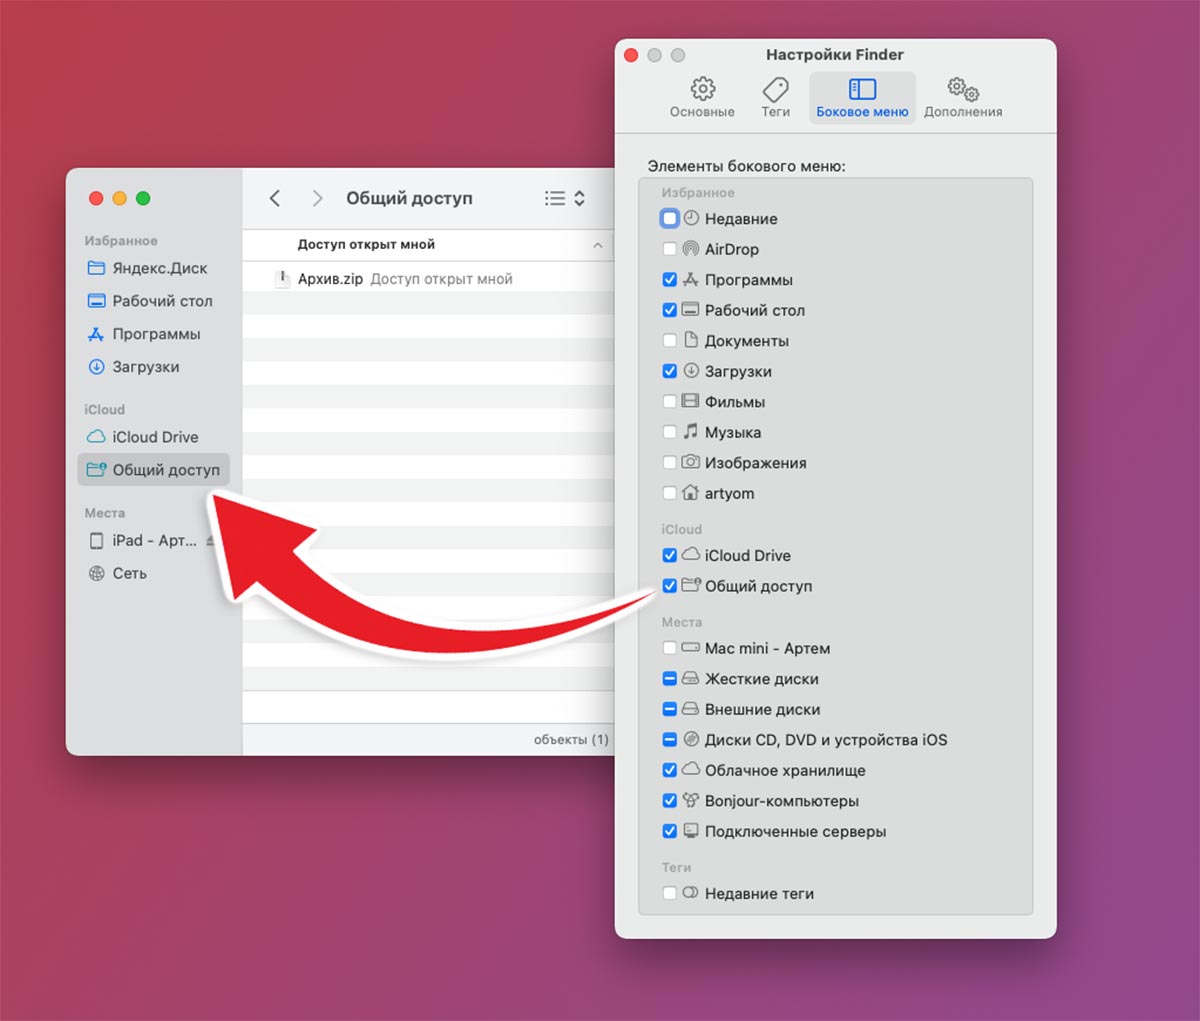Click the Избранное section header in sidebar
This screenshot has width=1200, height=1021.
pos(121,241)
